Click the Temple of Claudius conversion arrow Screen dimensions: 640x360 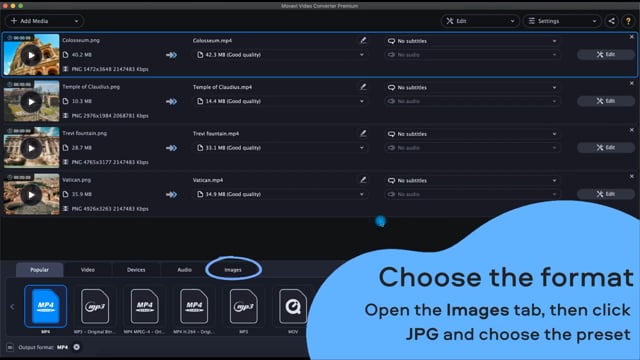coord(171,101)
